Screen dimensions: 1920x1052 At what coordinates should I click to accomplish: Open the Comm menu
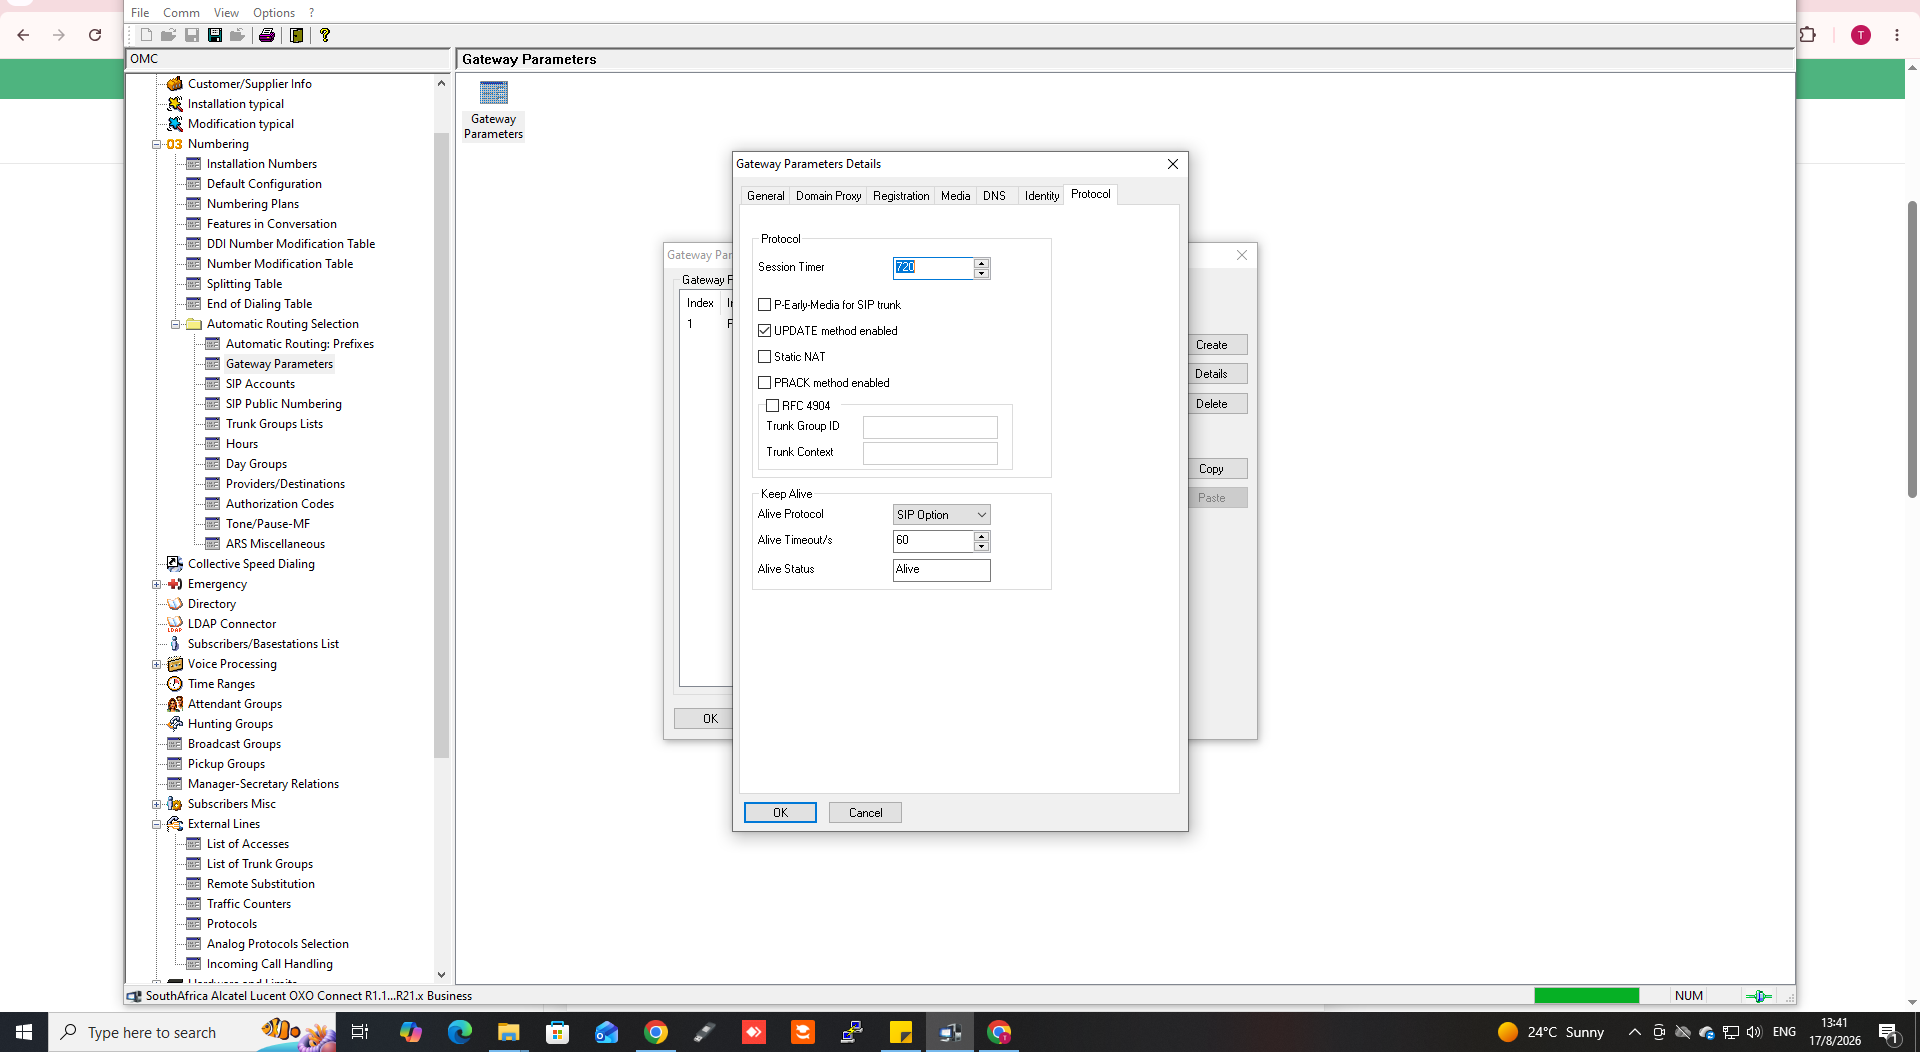pyautogui.click(x=181, y=13)
